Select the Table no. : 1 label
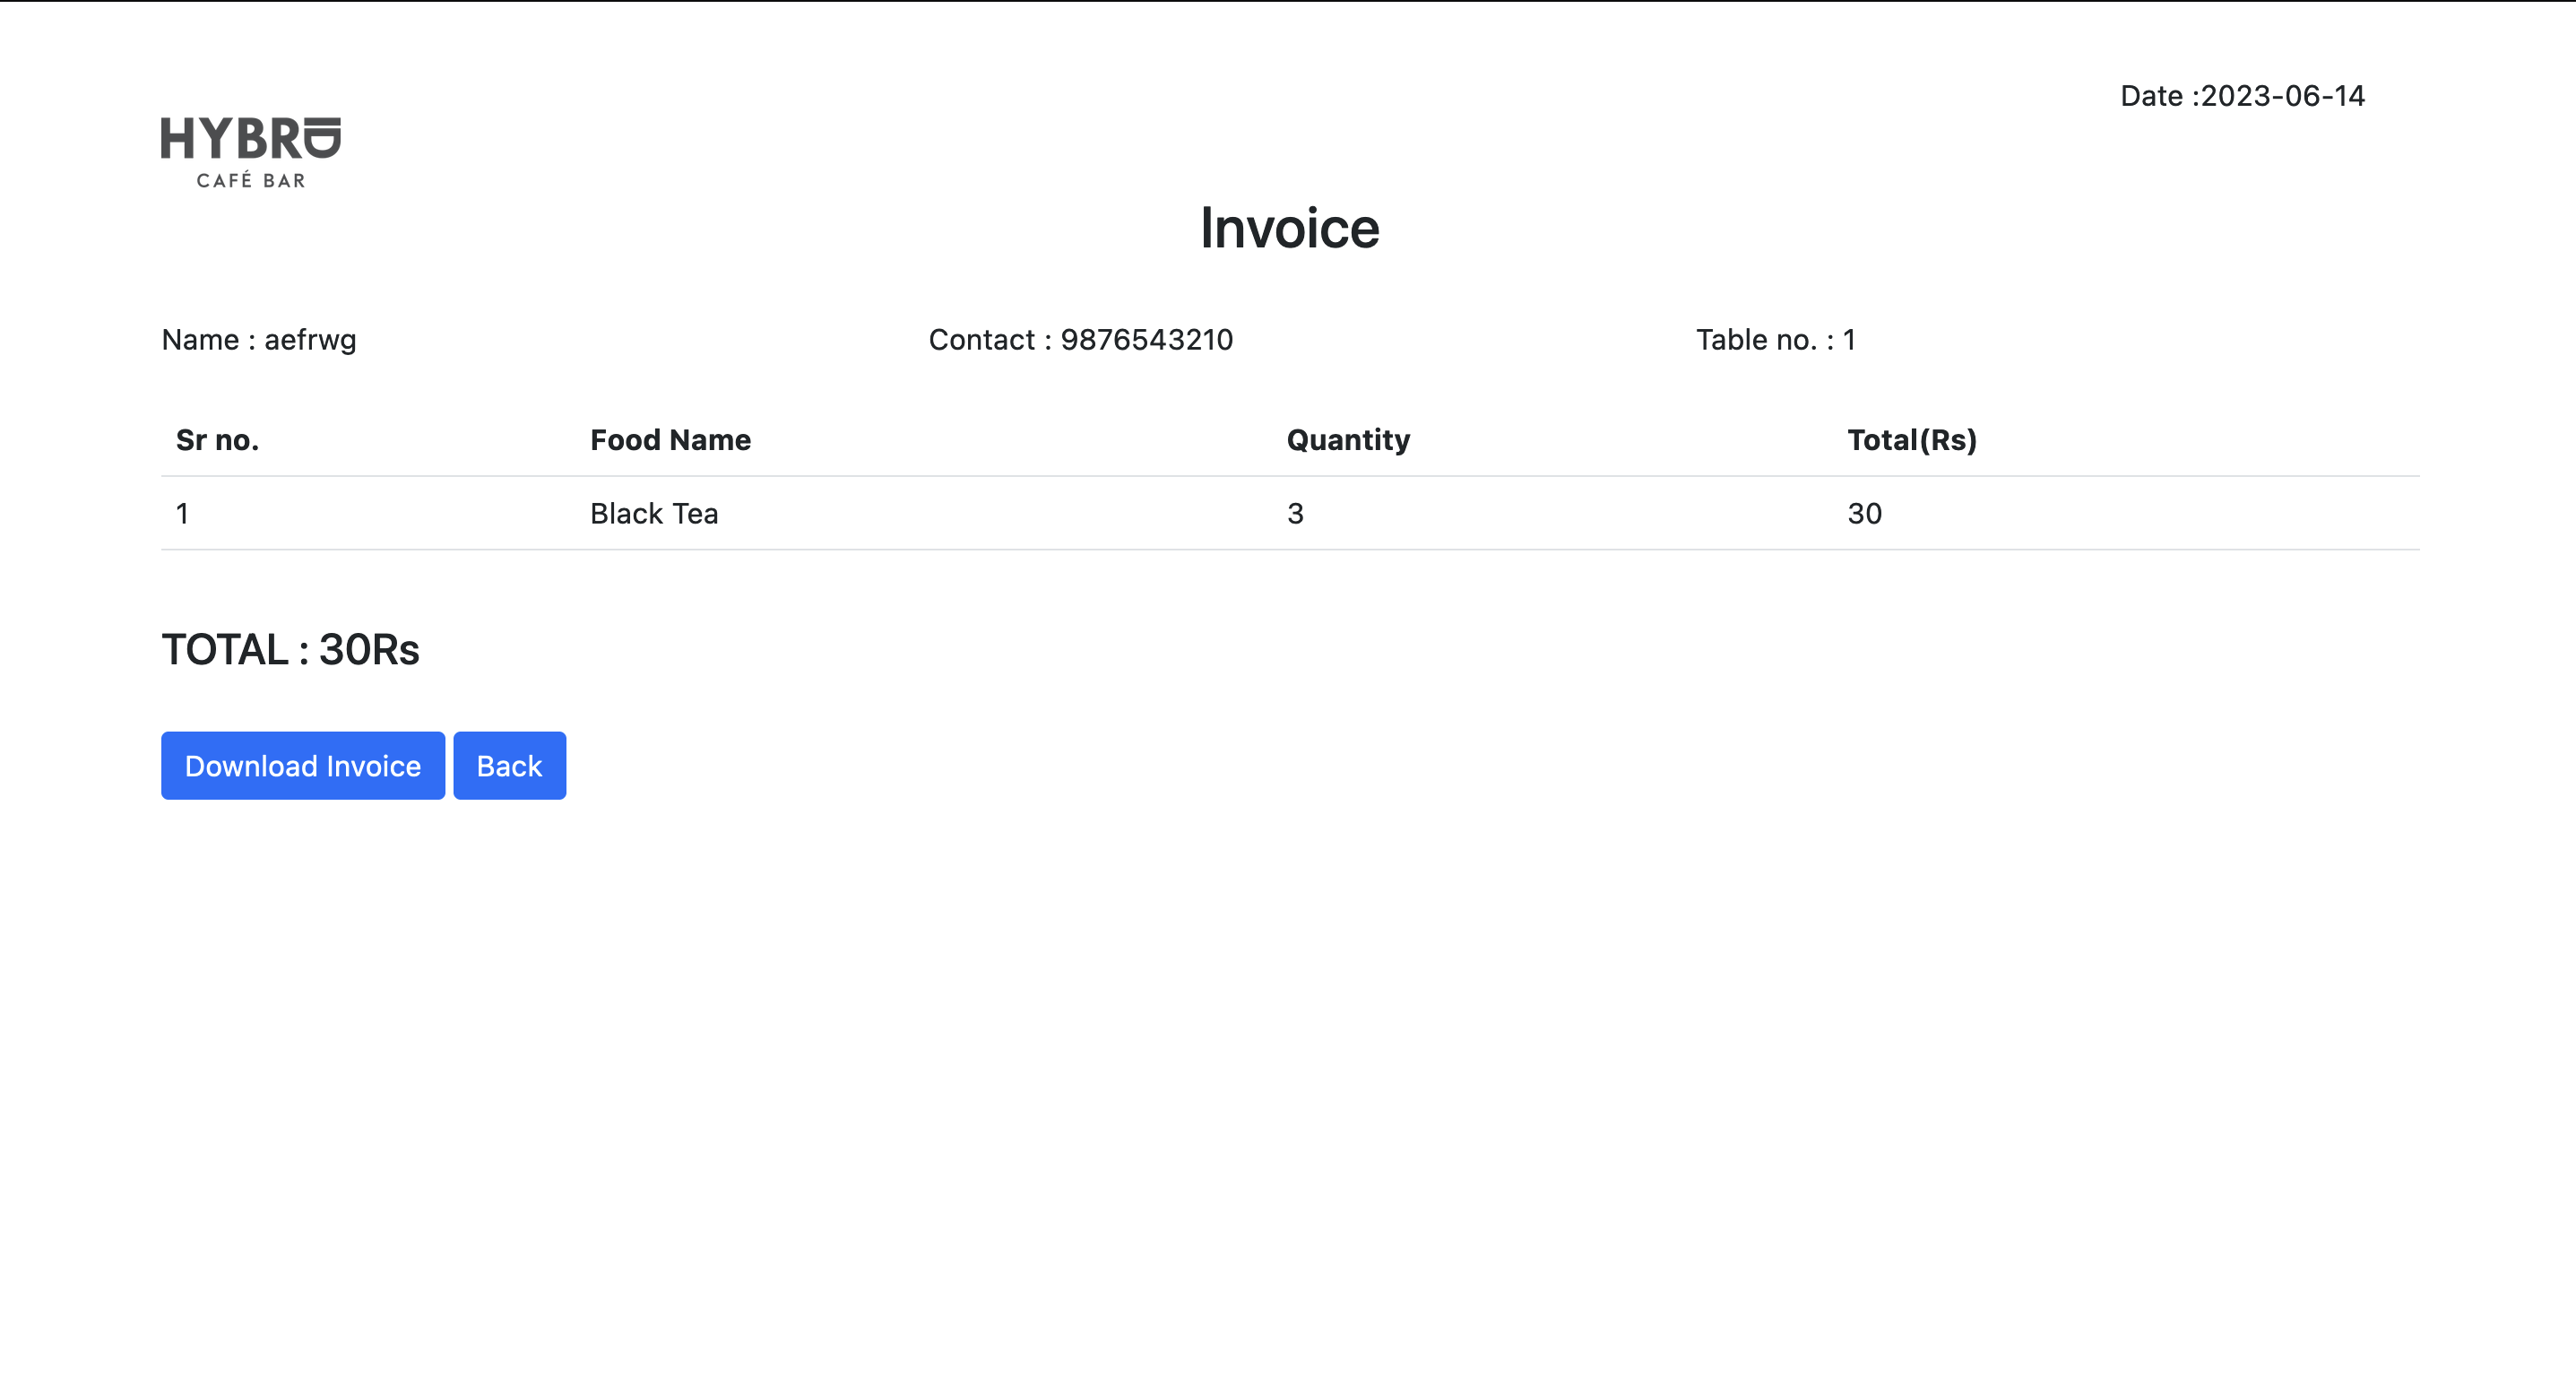 (1775, 339)
